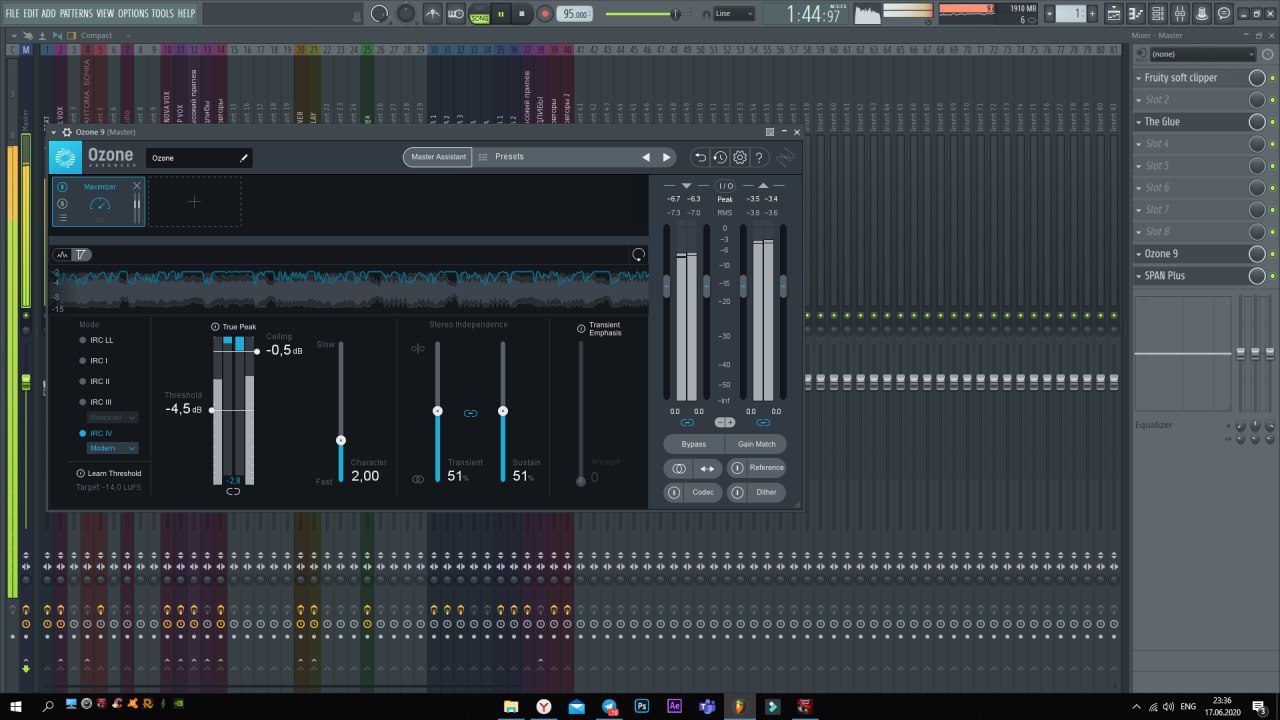Click the I/O meter button
The image size is (1280, 720).
point(725,186)
